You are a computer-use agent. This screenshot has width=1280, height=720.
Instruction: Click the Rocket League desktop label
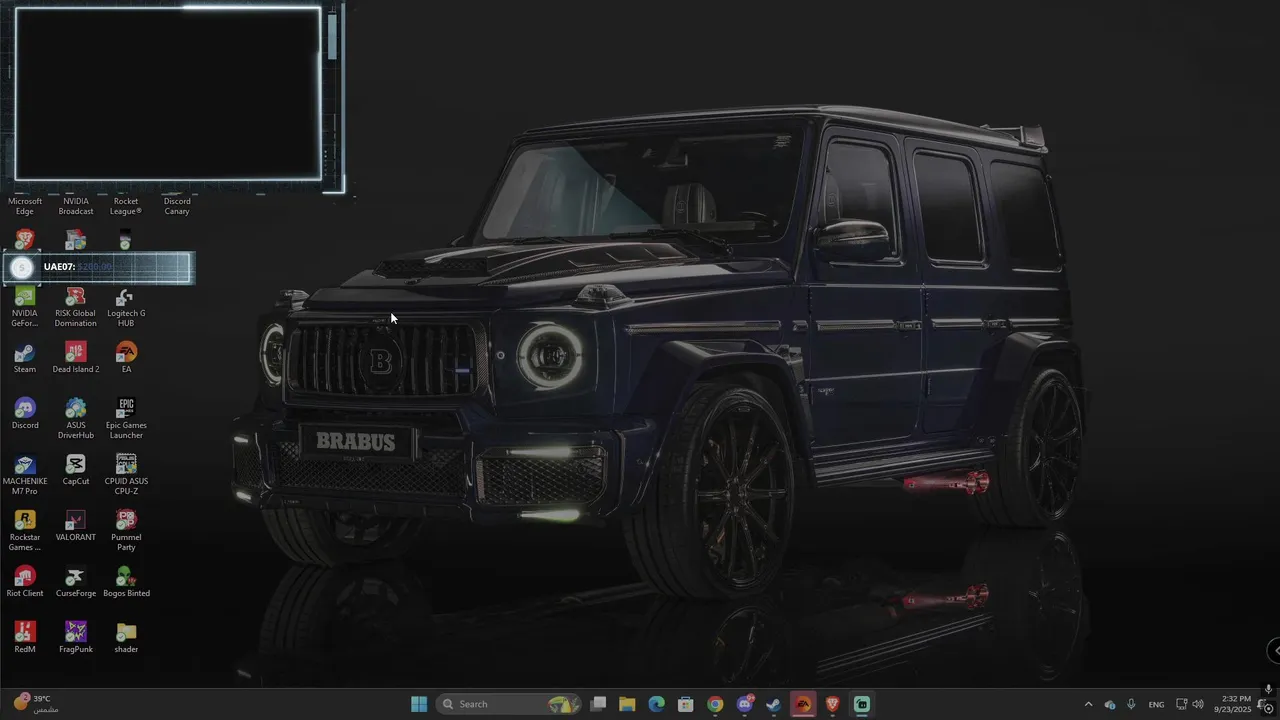coord(126,206)
